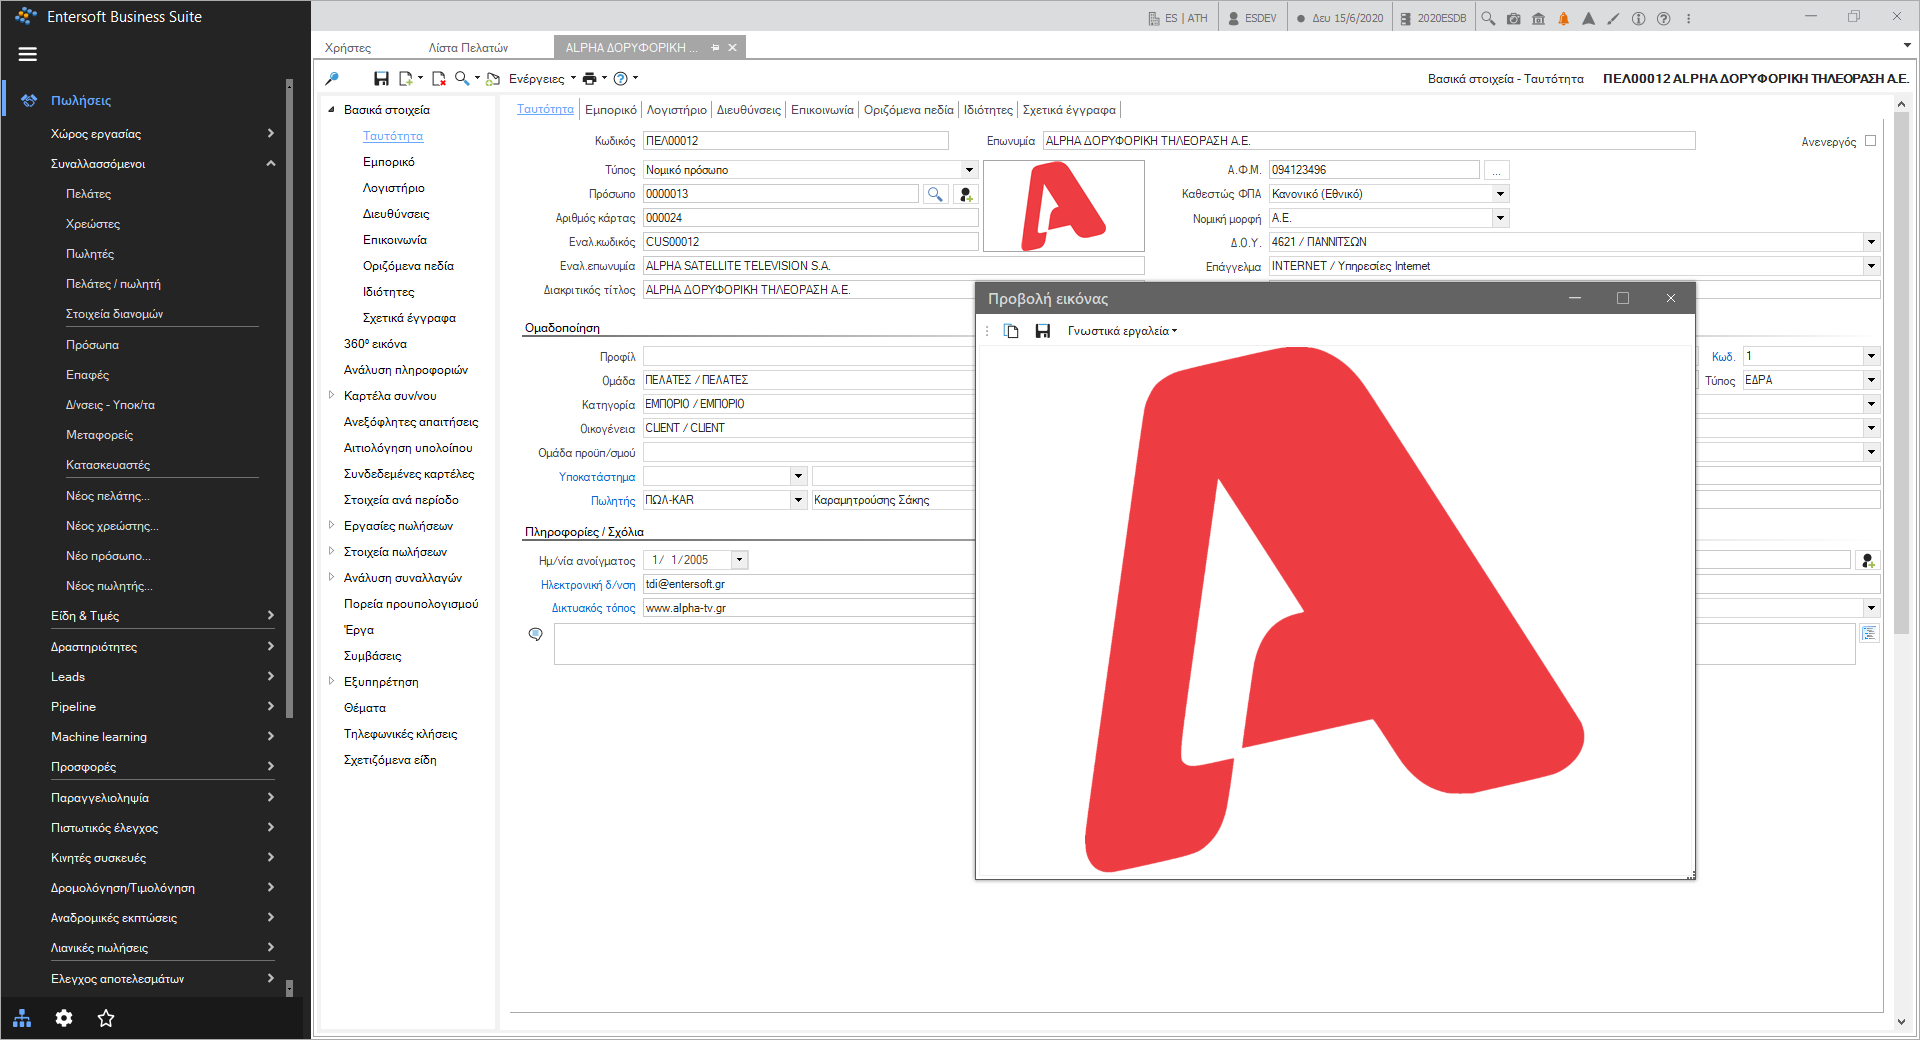Screen dimensions: 1920x1040
Task: Click the delete record icon with red X
Action: point(438,78)
